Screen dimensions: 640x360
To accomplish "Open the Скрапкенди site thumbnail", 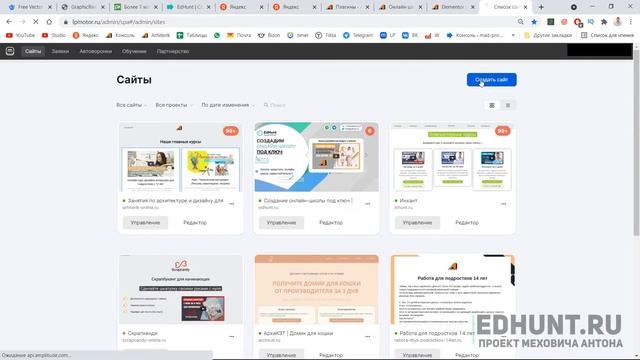I will click(x=180, y=290).
